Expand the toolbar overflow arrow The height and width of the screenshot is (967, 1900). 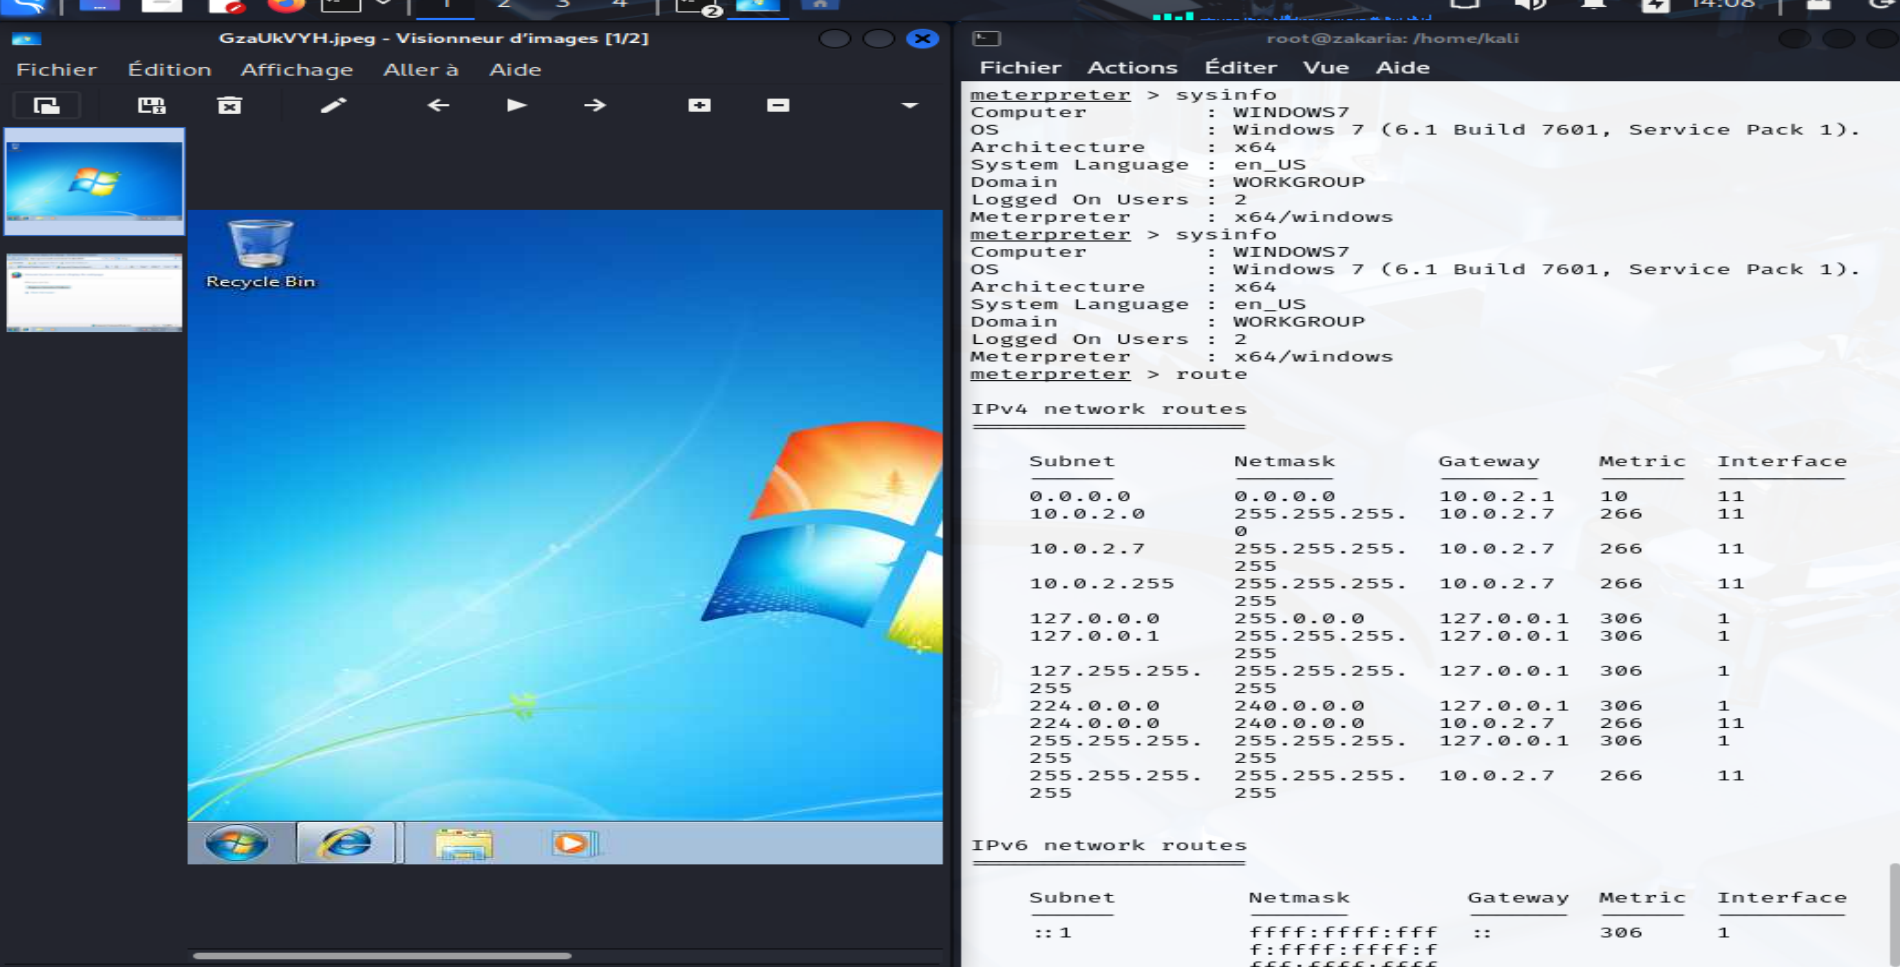tap(909, 105)
